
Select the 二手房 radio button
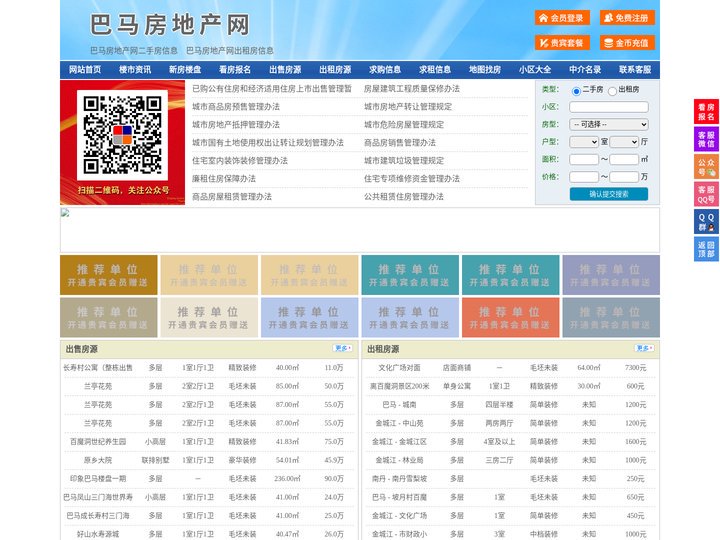click(x=576, y=91)
